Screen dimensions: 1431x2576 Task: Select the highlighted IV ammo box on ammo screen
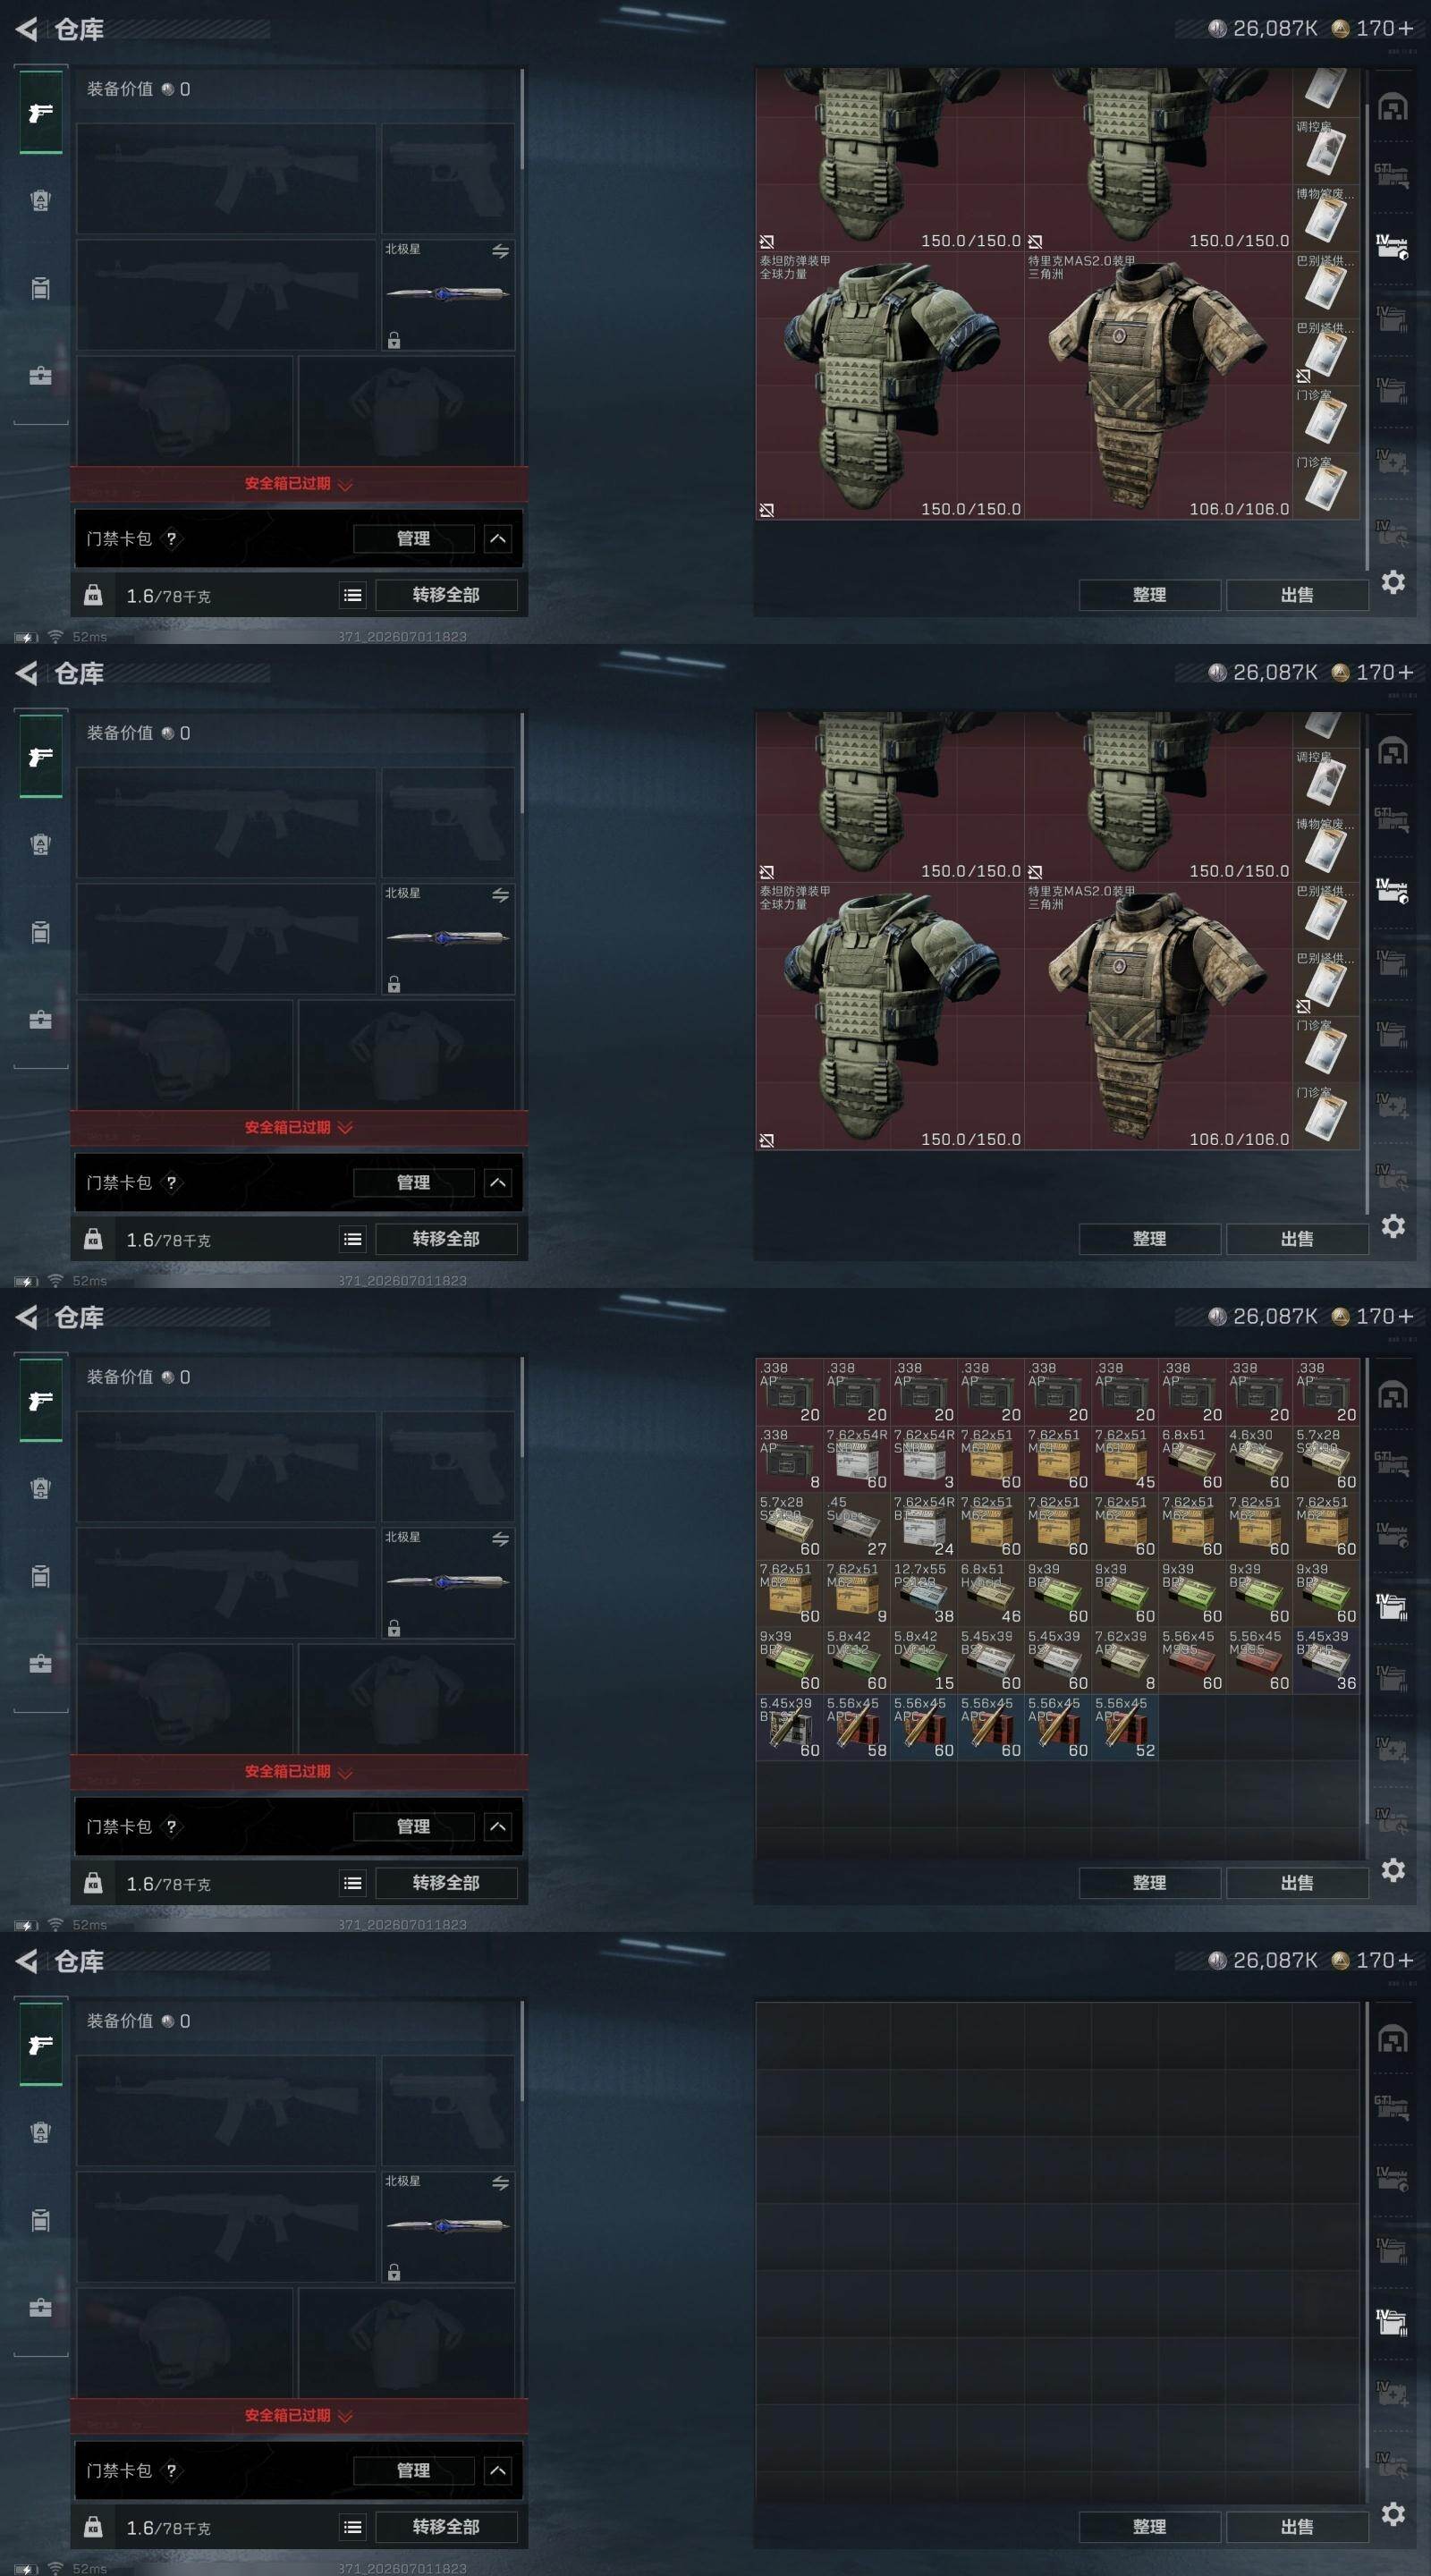(x=1392, y=1606)
